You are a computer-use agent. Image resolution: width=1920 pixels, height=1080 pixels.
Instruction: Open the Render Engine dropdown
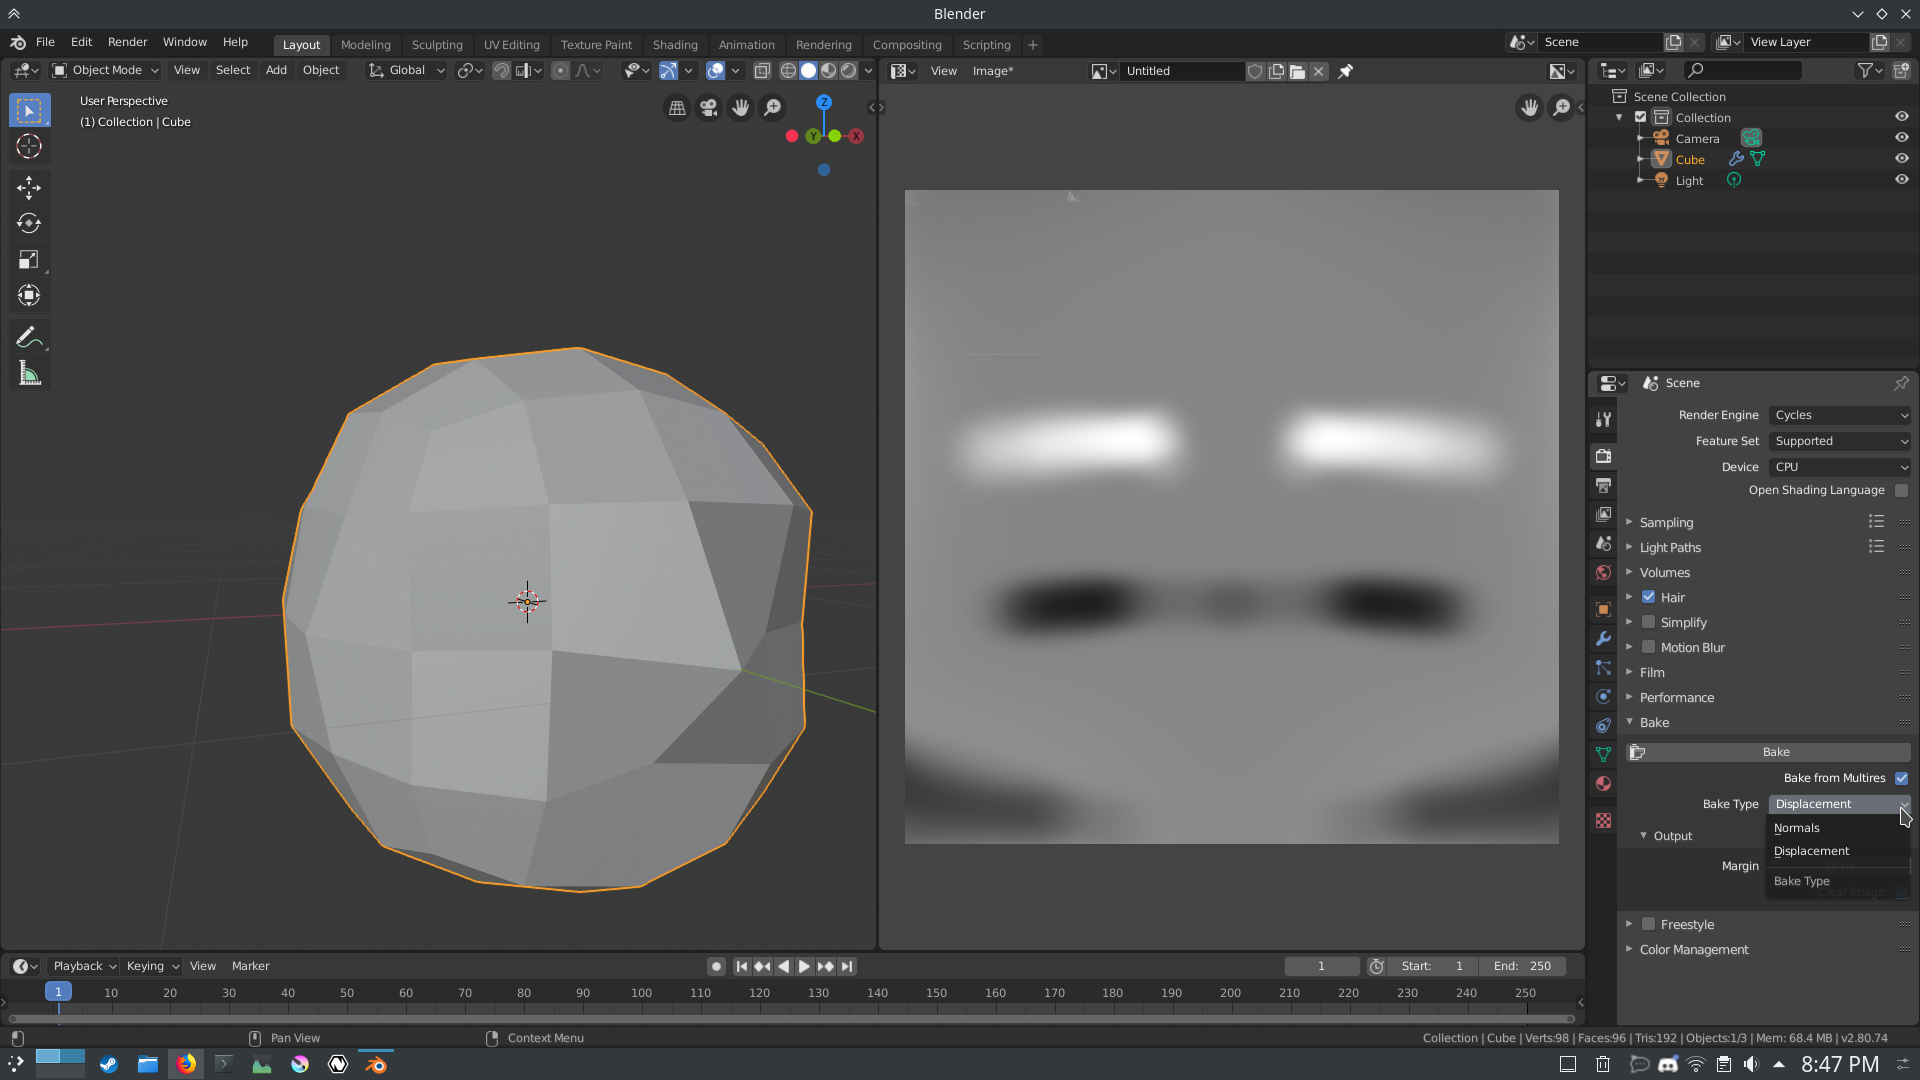coord(1839,415)
